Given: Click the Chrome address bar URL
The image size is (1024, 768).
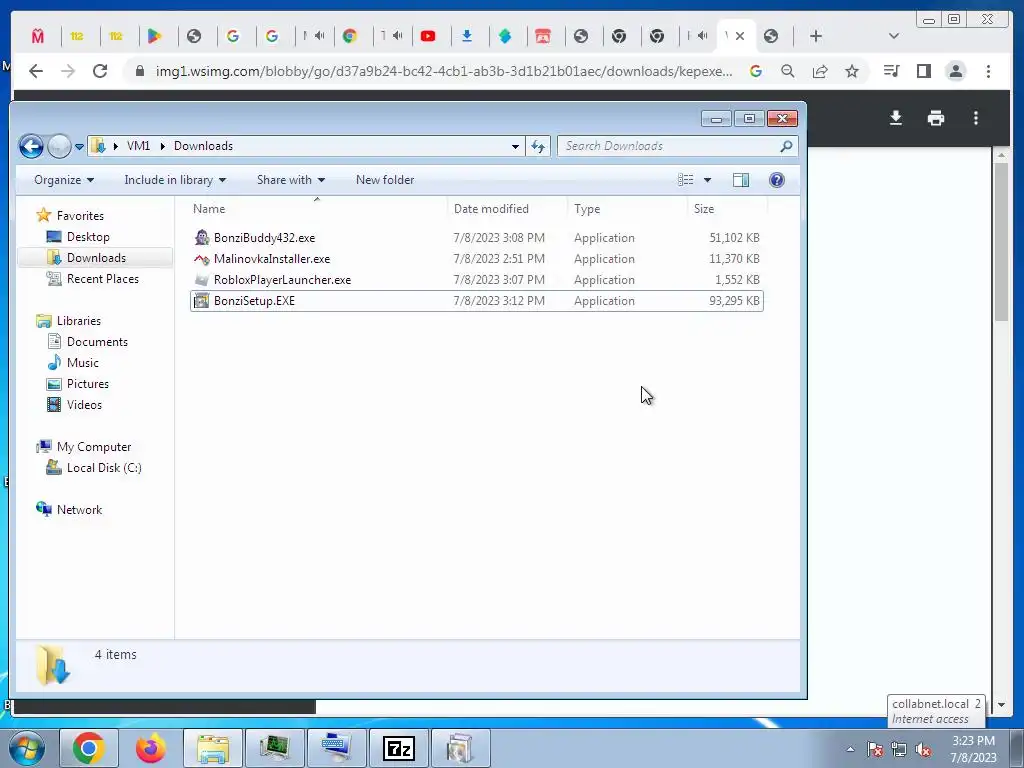Looking at the screenshot, I should point(443,71).
